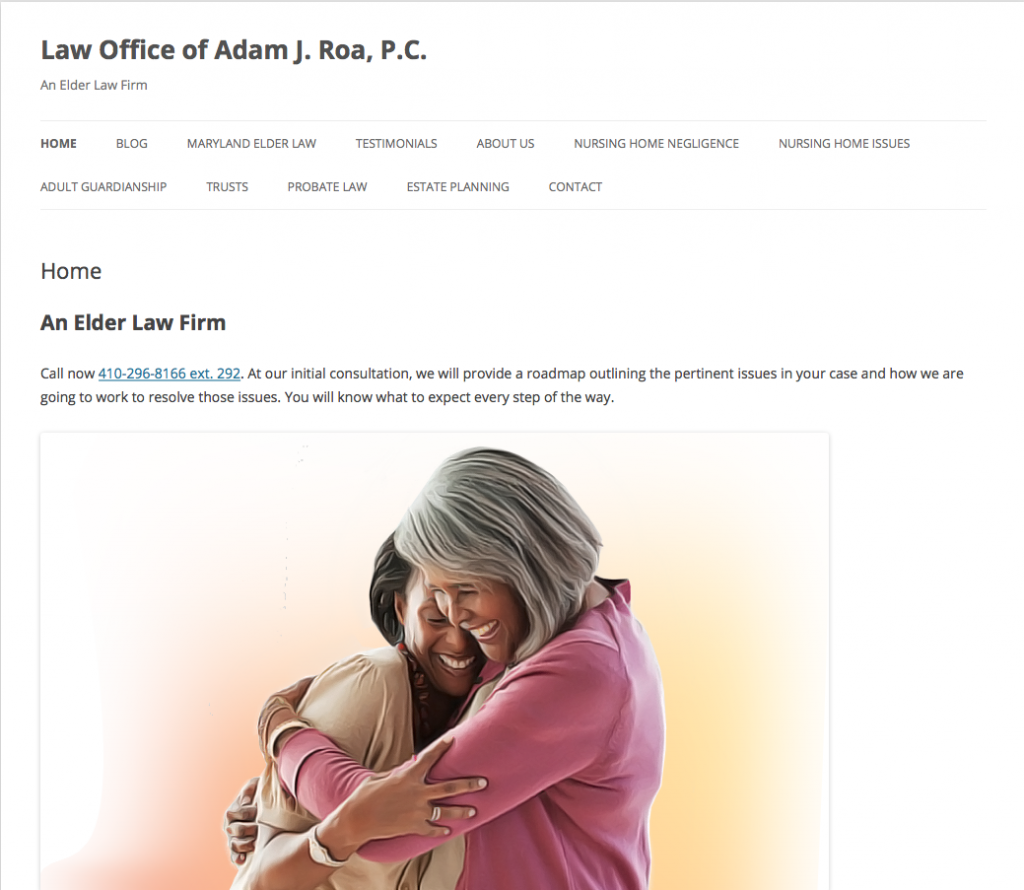Click the initial consultation paragraph text

502,385
